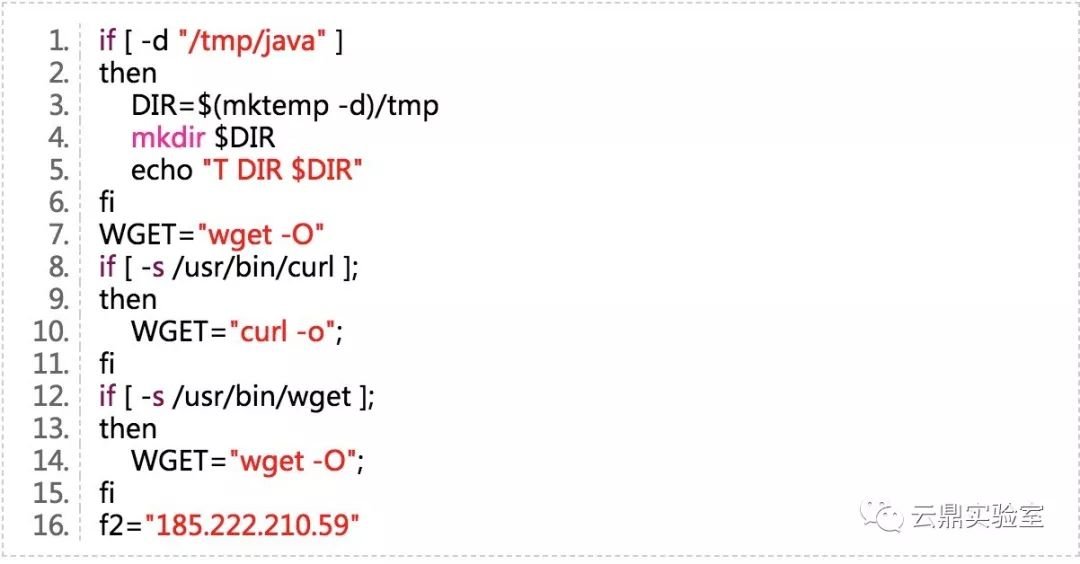
Task: Click the fi keyword on line 6
Action: [107, 202]
